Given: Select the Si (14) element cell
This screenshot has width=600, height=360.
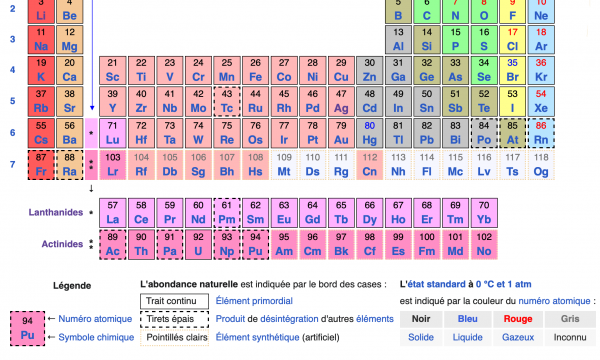Looking at the screenshot, I should (x=427, y=39).
